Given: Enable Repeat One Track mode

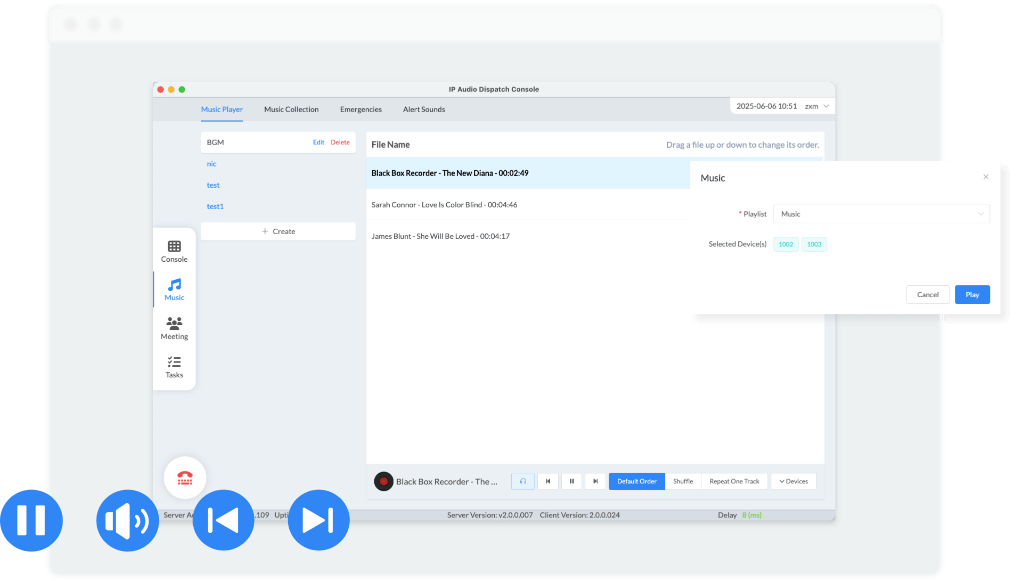Looking at the screenshot, I should 734,481.
